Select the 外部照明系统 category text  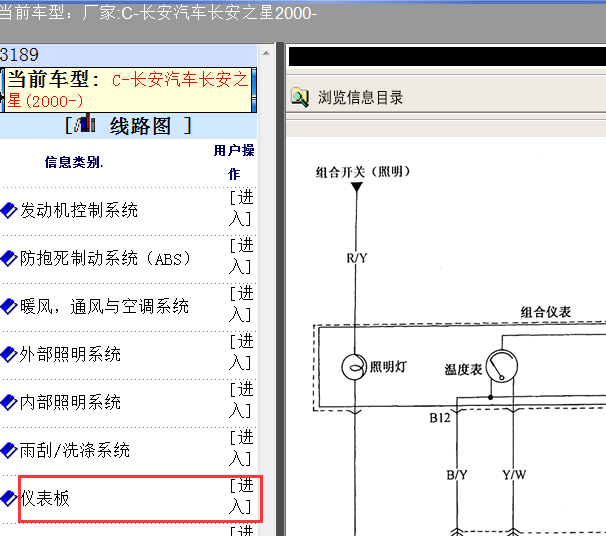pos(70,354)
